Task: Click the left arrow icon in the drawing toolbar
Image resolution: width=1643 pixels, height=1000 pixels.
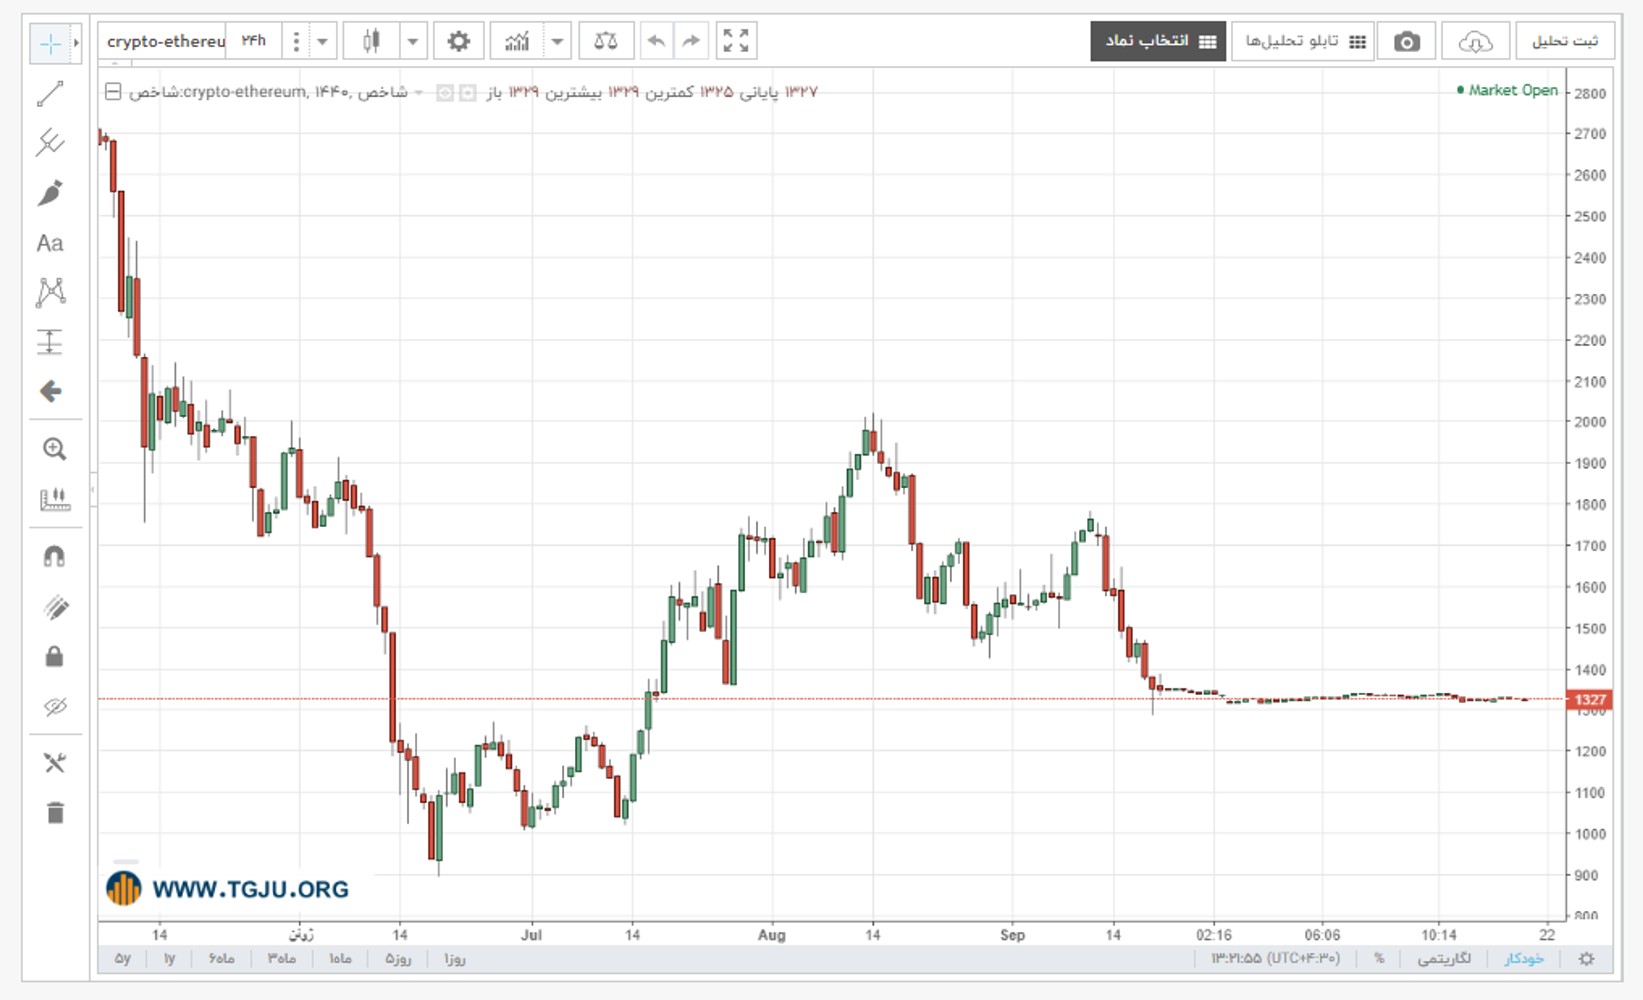Action: point(50,391)
